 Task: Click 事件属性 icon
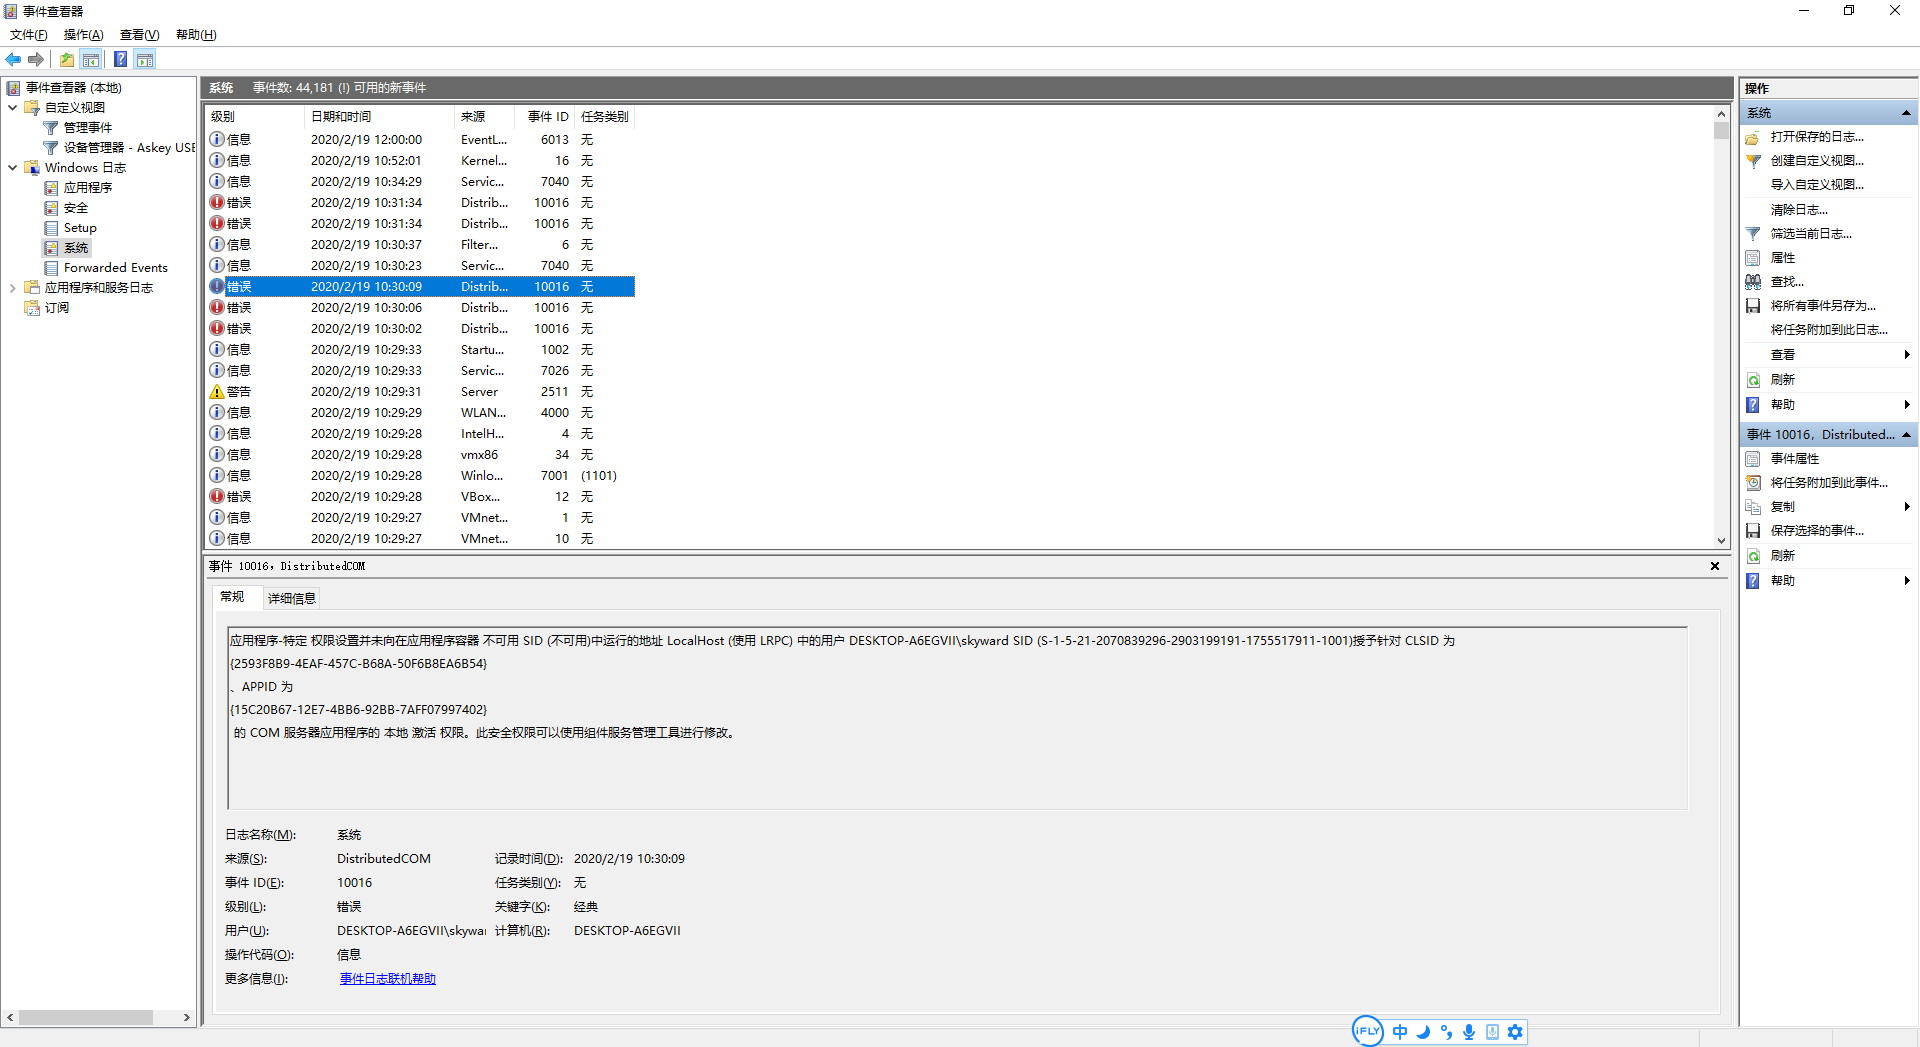tap(1753, 459)
